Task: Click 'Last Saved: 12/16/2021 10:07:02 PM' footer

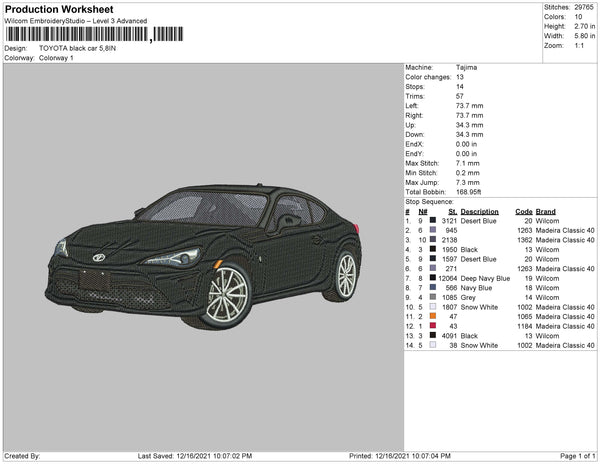Action: tap(195, 456)
